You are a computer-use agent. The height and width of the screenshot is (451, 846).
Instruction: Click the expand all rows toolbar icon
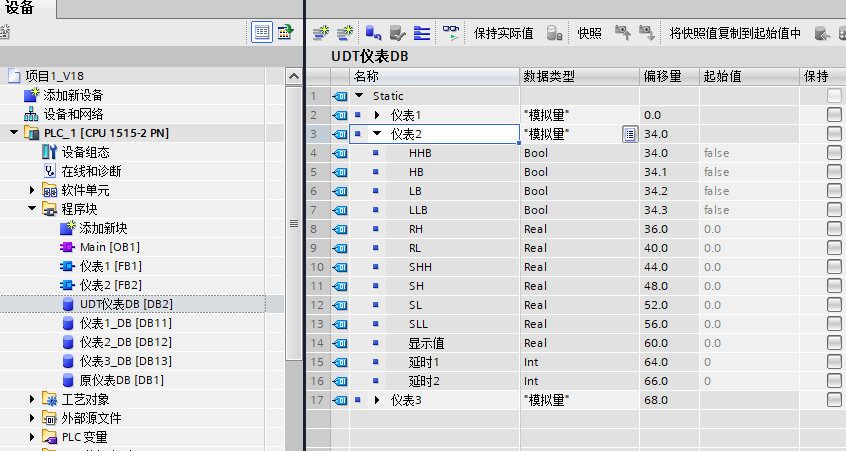click(422, 33)
